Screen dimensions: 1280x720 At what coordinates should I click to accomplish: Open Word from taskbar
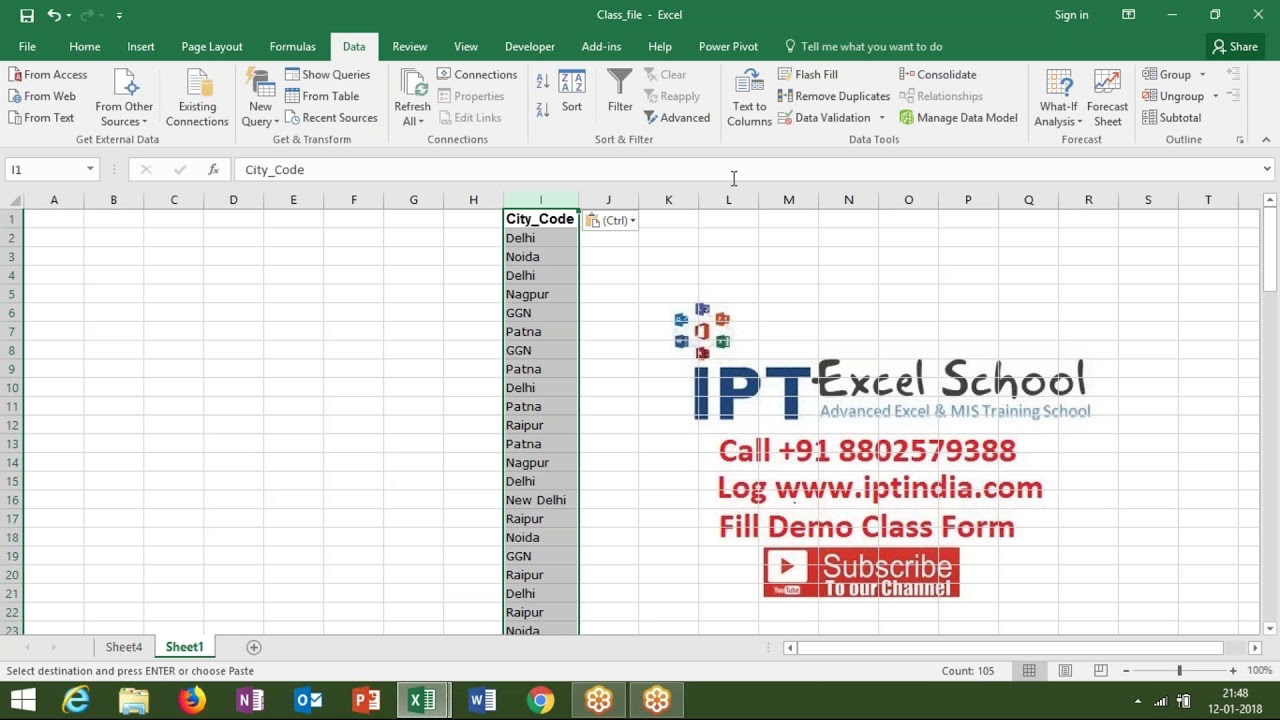coord(482,700)
